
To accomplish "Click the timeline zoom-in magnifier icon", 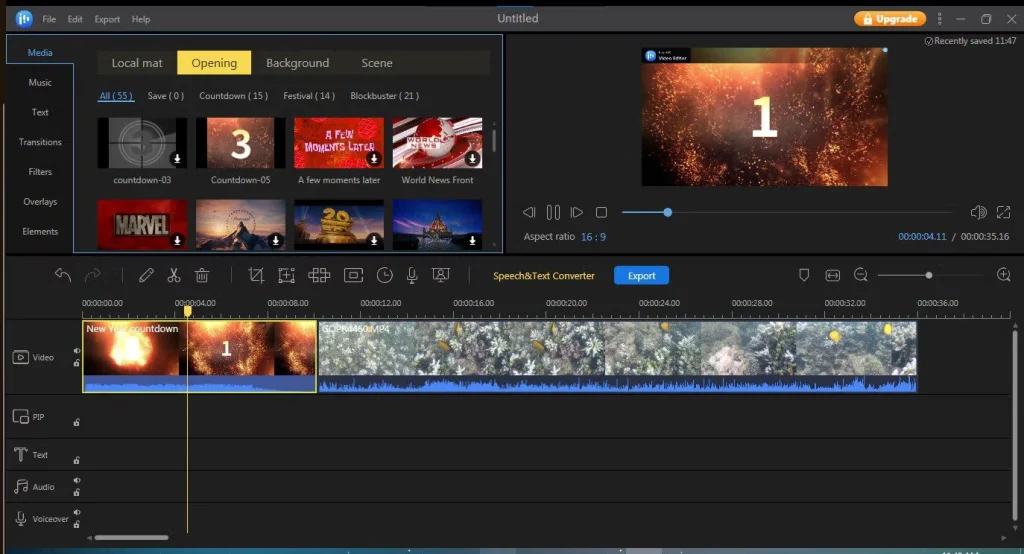I will coord(1004,275).
